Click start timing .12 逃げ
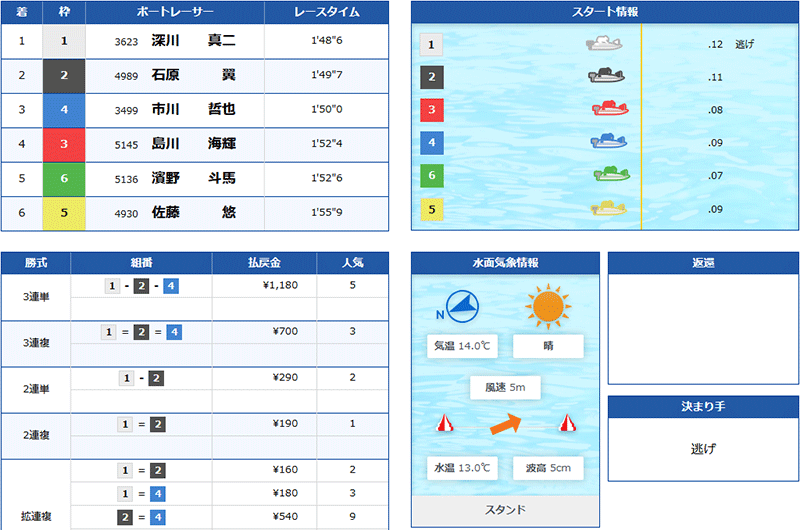This screenshot has width=800, height=530. [x=731, y=44]
